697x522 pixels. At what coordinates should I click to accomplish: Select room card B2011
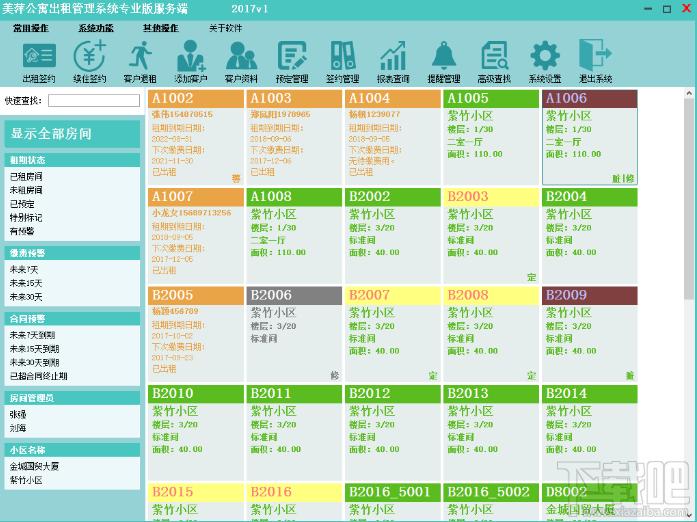click(294, 433)
